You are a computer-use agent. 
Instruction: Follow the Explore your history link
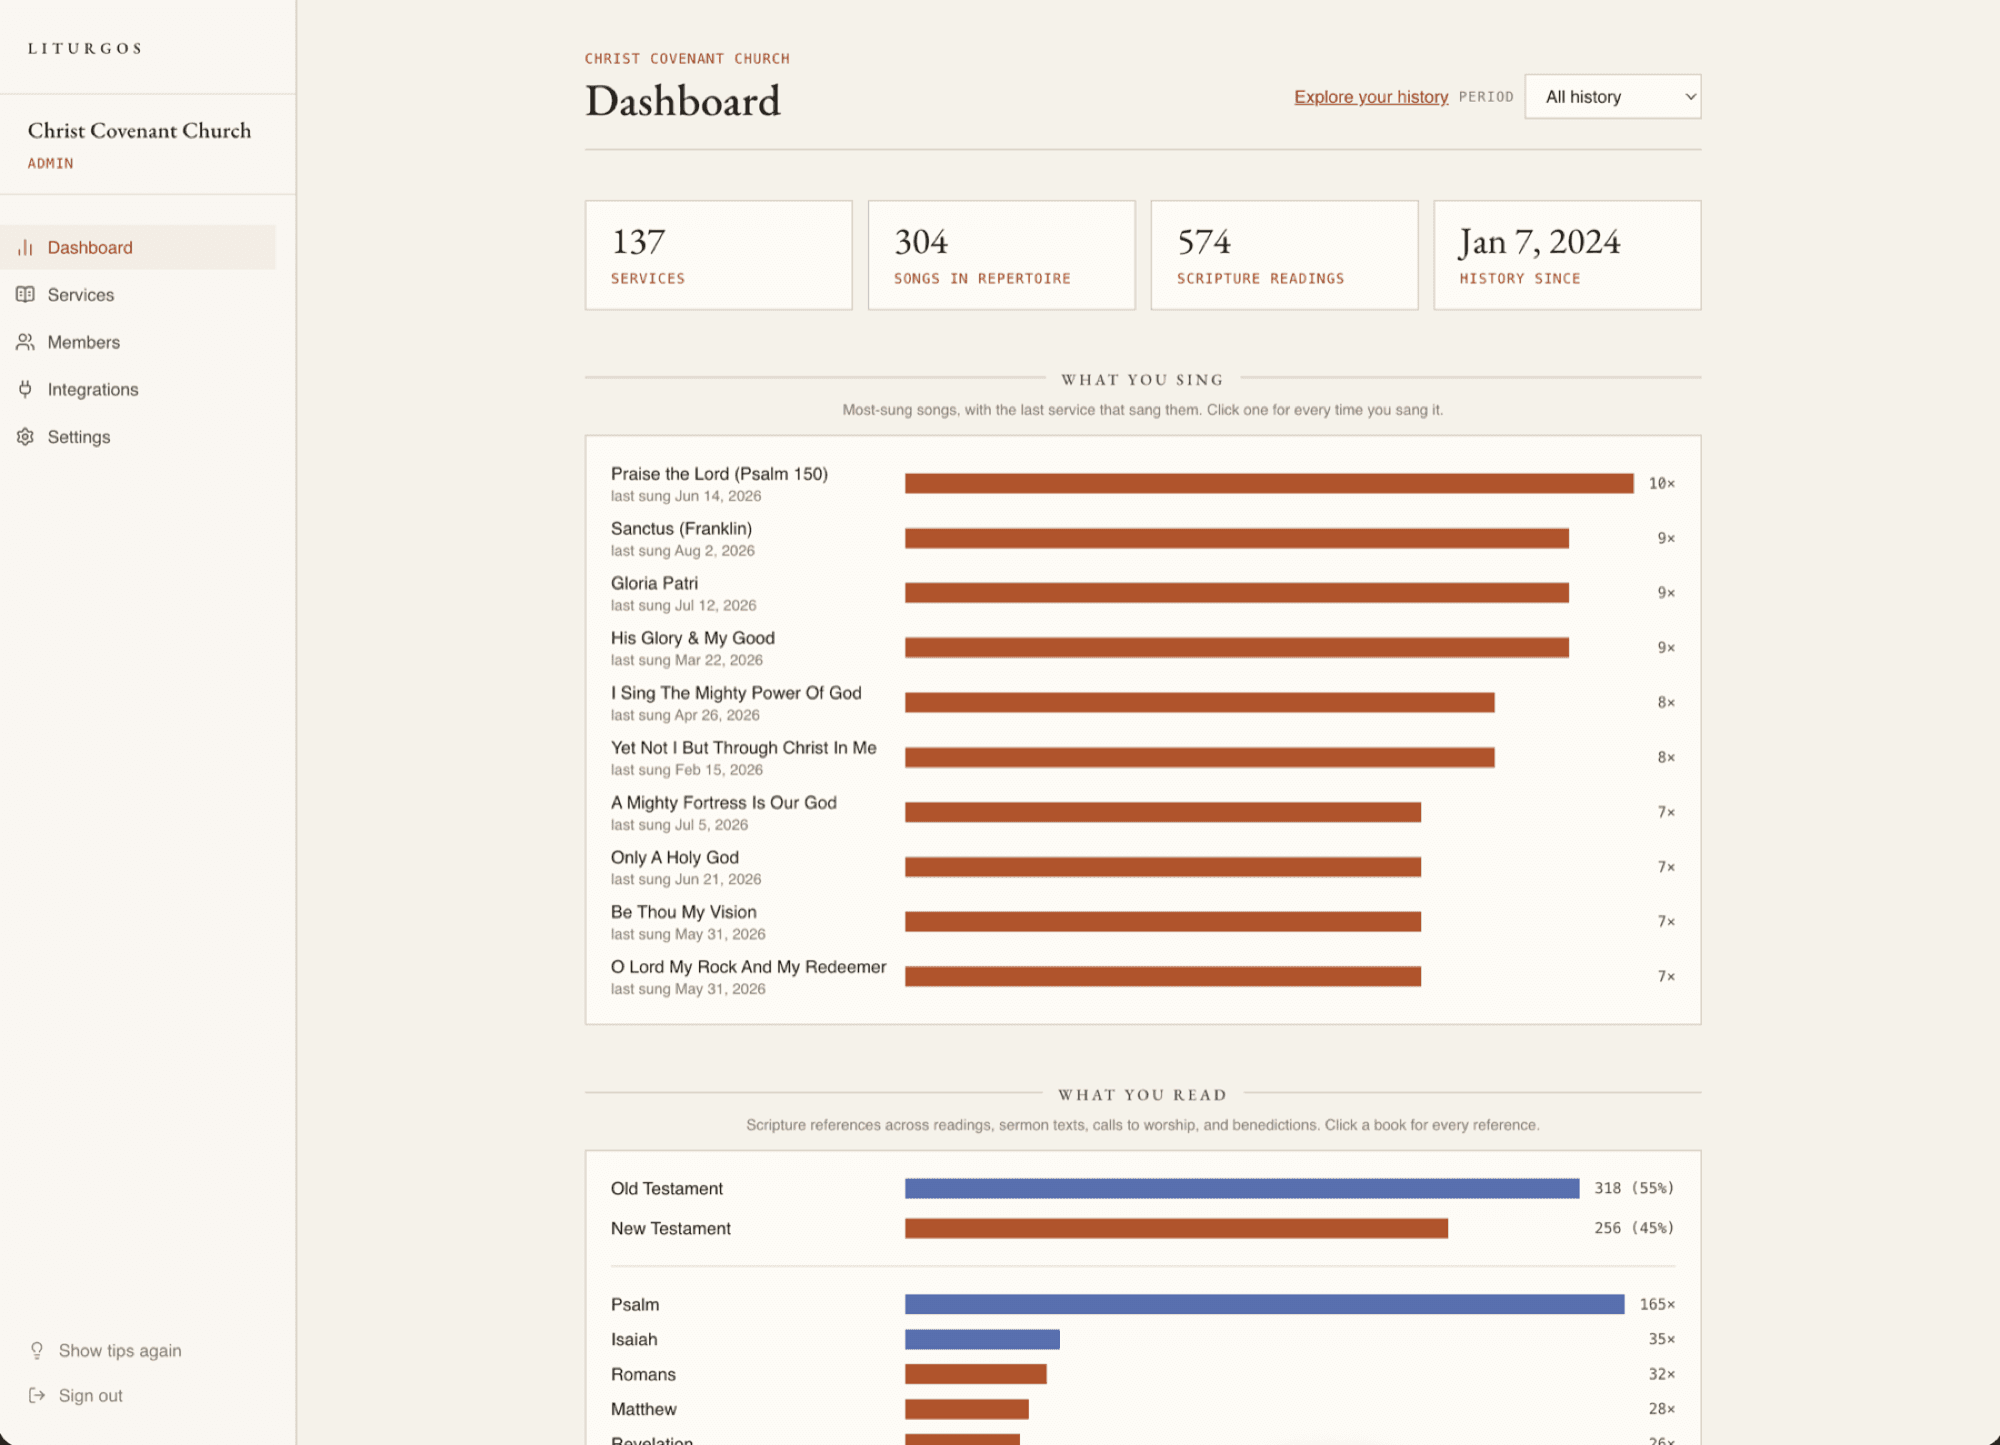1371,97
